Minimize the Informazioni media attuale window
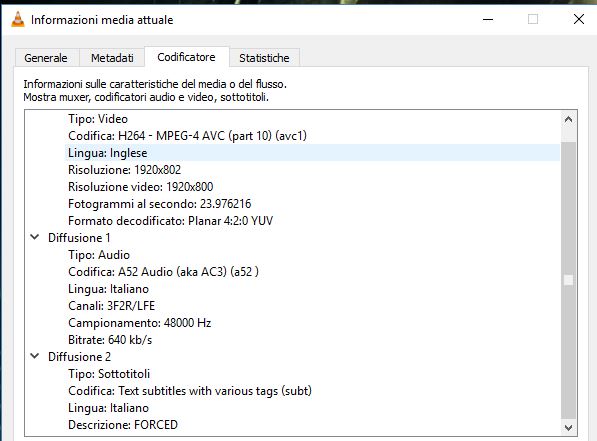The image size is (597, 441). 488,19
